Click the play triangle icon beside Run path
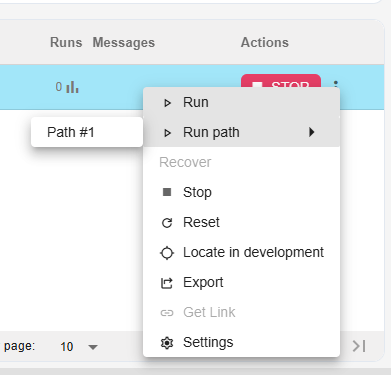 (x=167, y=133)
